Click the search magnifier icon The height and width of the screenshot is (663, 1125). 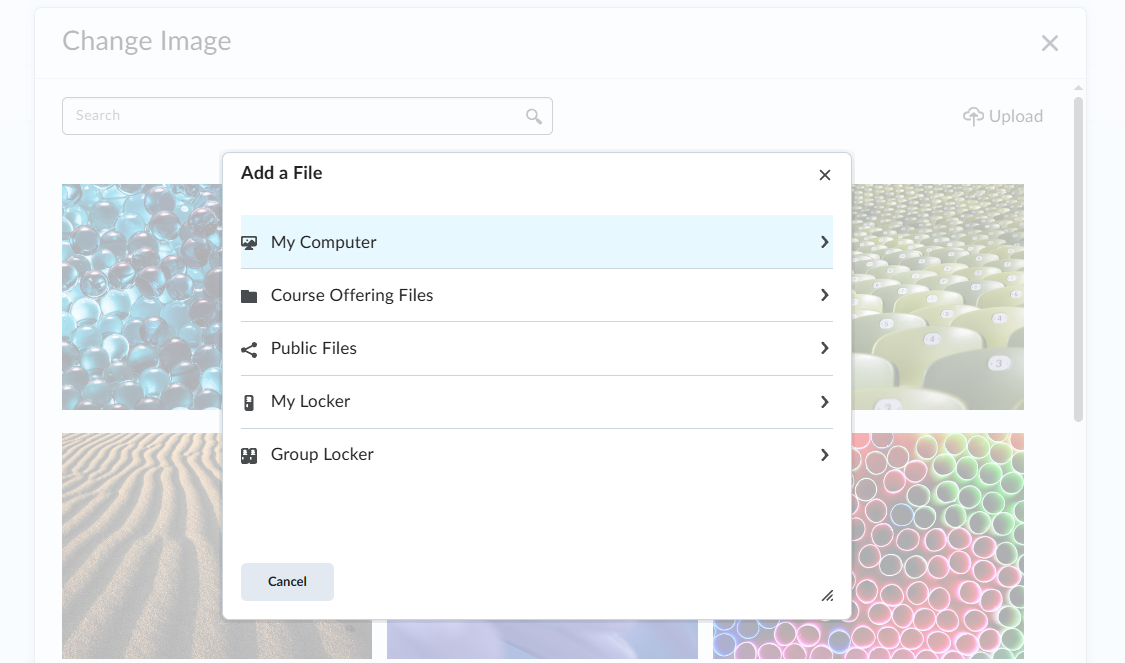point(534,116)
